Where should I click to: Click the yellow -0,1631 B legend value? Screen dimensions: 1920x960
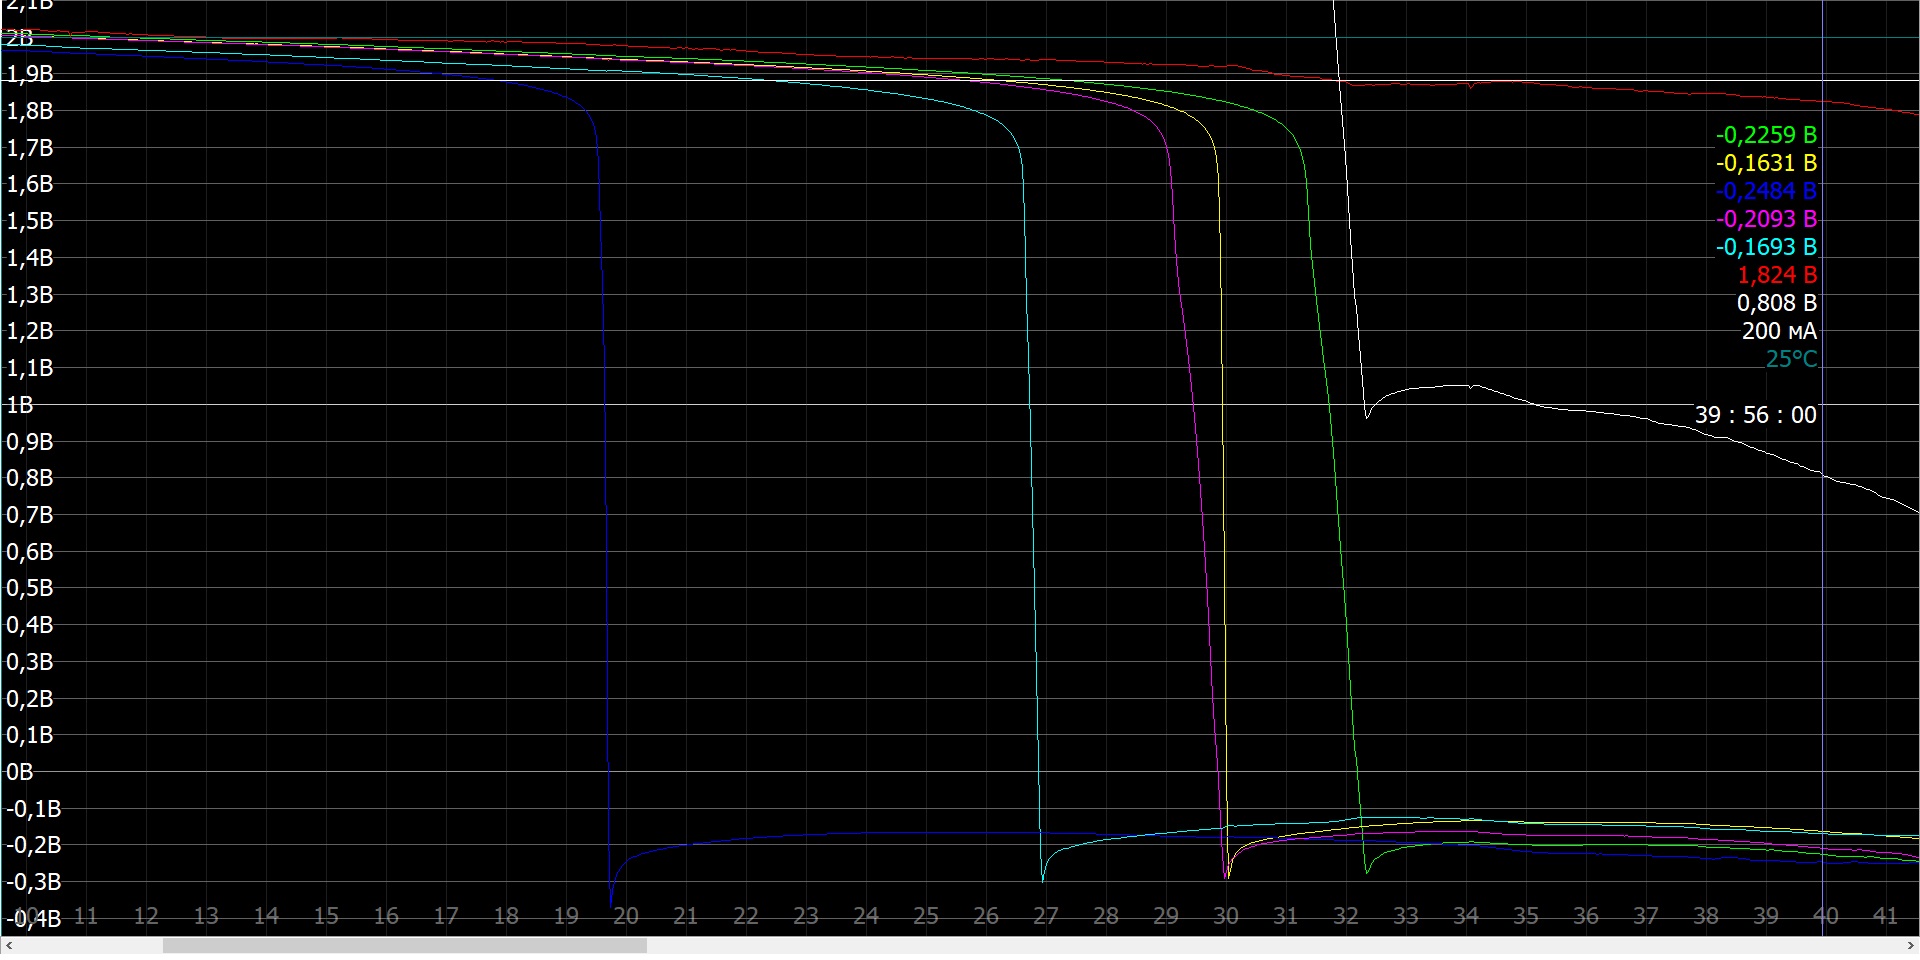1765,163
